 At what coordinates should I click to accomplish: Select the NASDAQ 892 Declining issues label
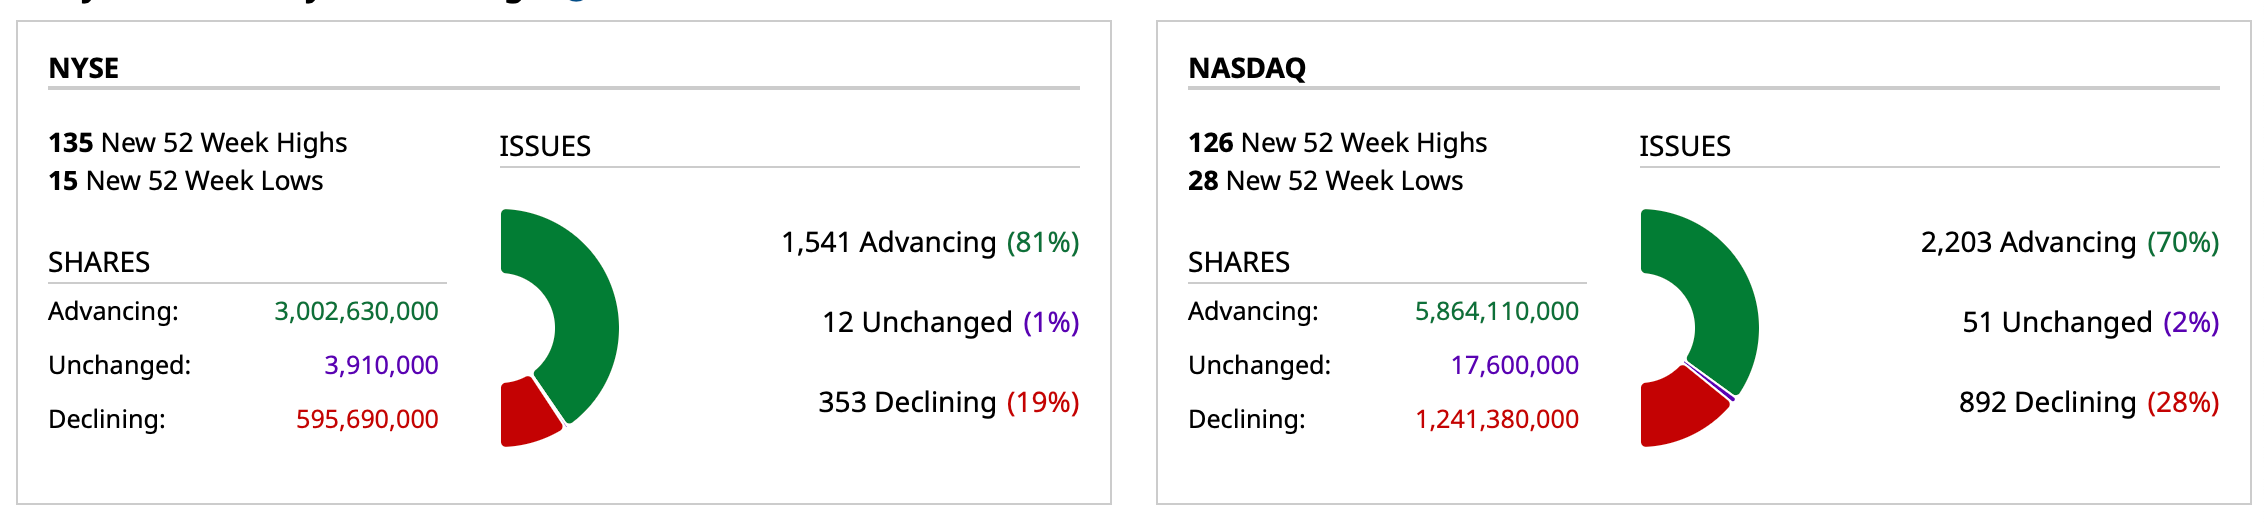[x=2088, y=402]
